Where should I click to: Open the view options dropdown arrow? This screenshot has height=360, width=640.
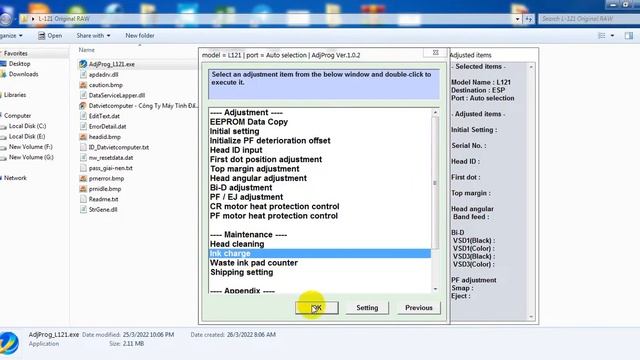tap(612, 36)
